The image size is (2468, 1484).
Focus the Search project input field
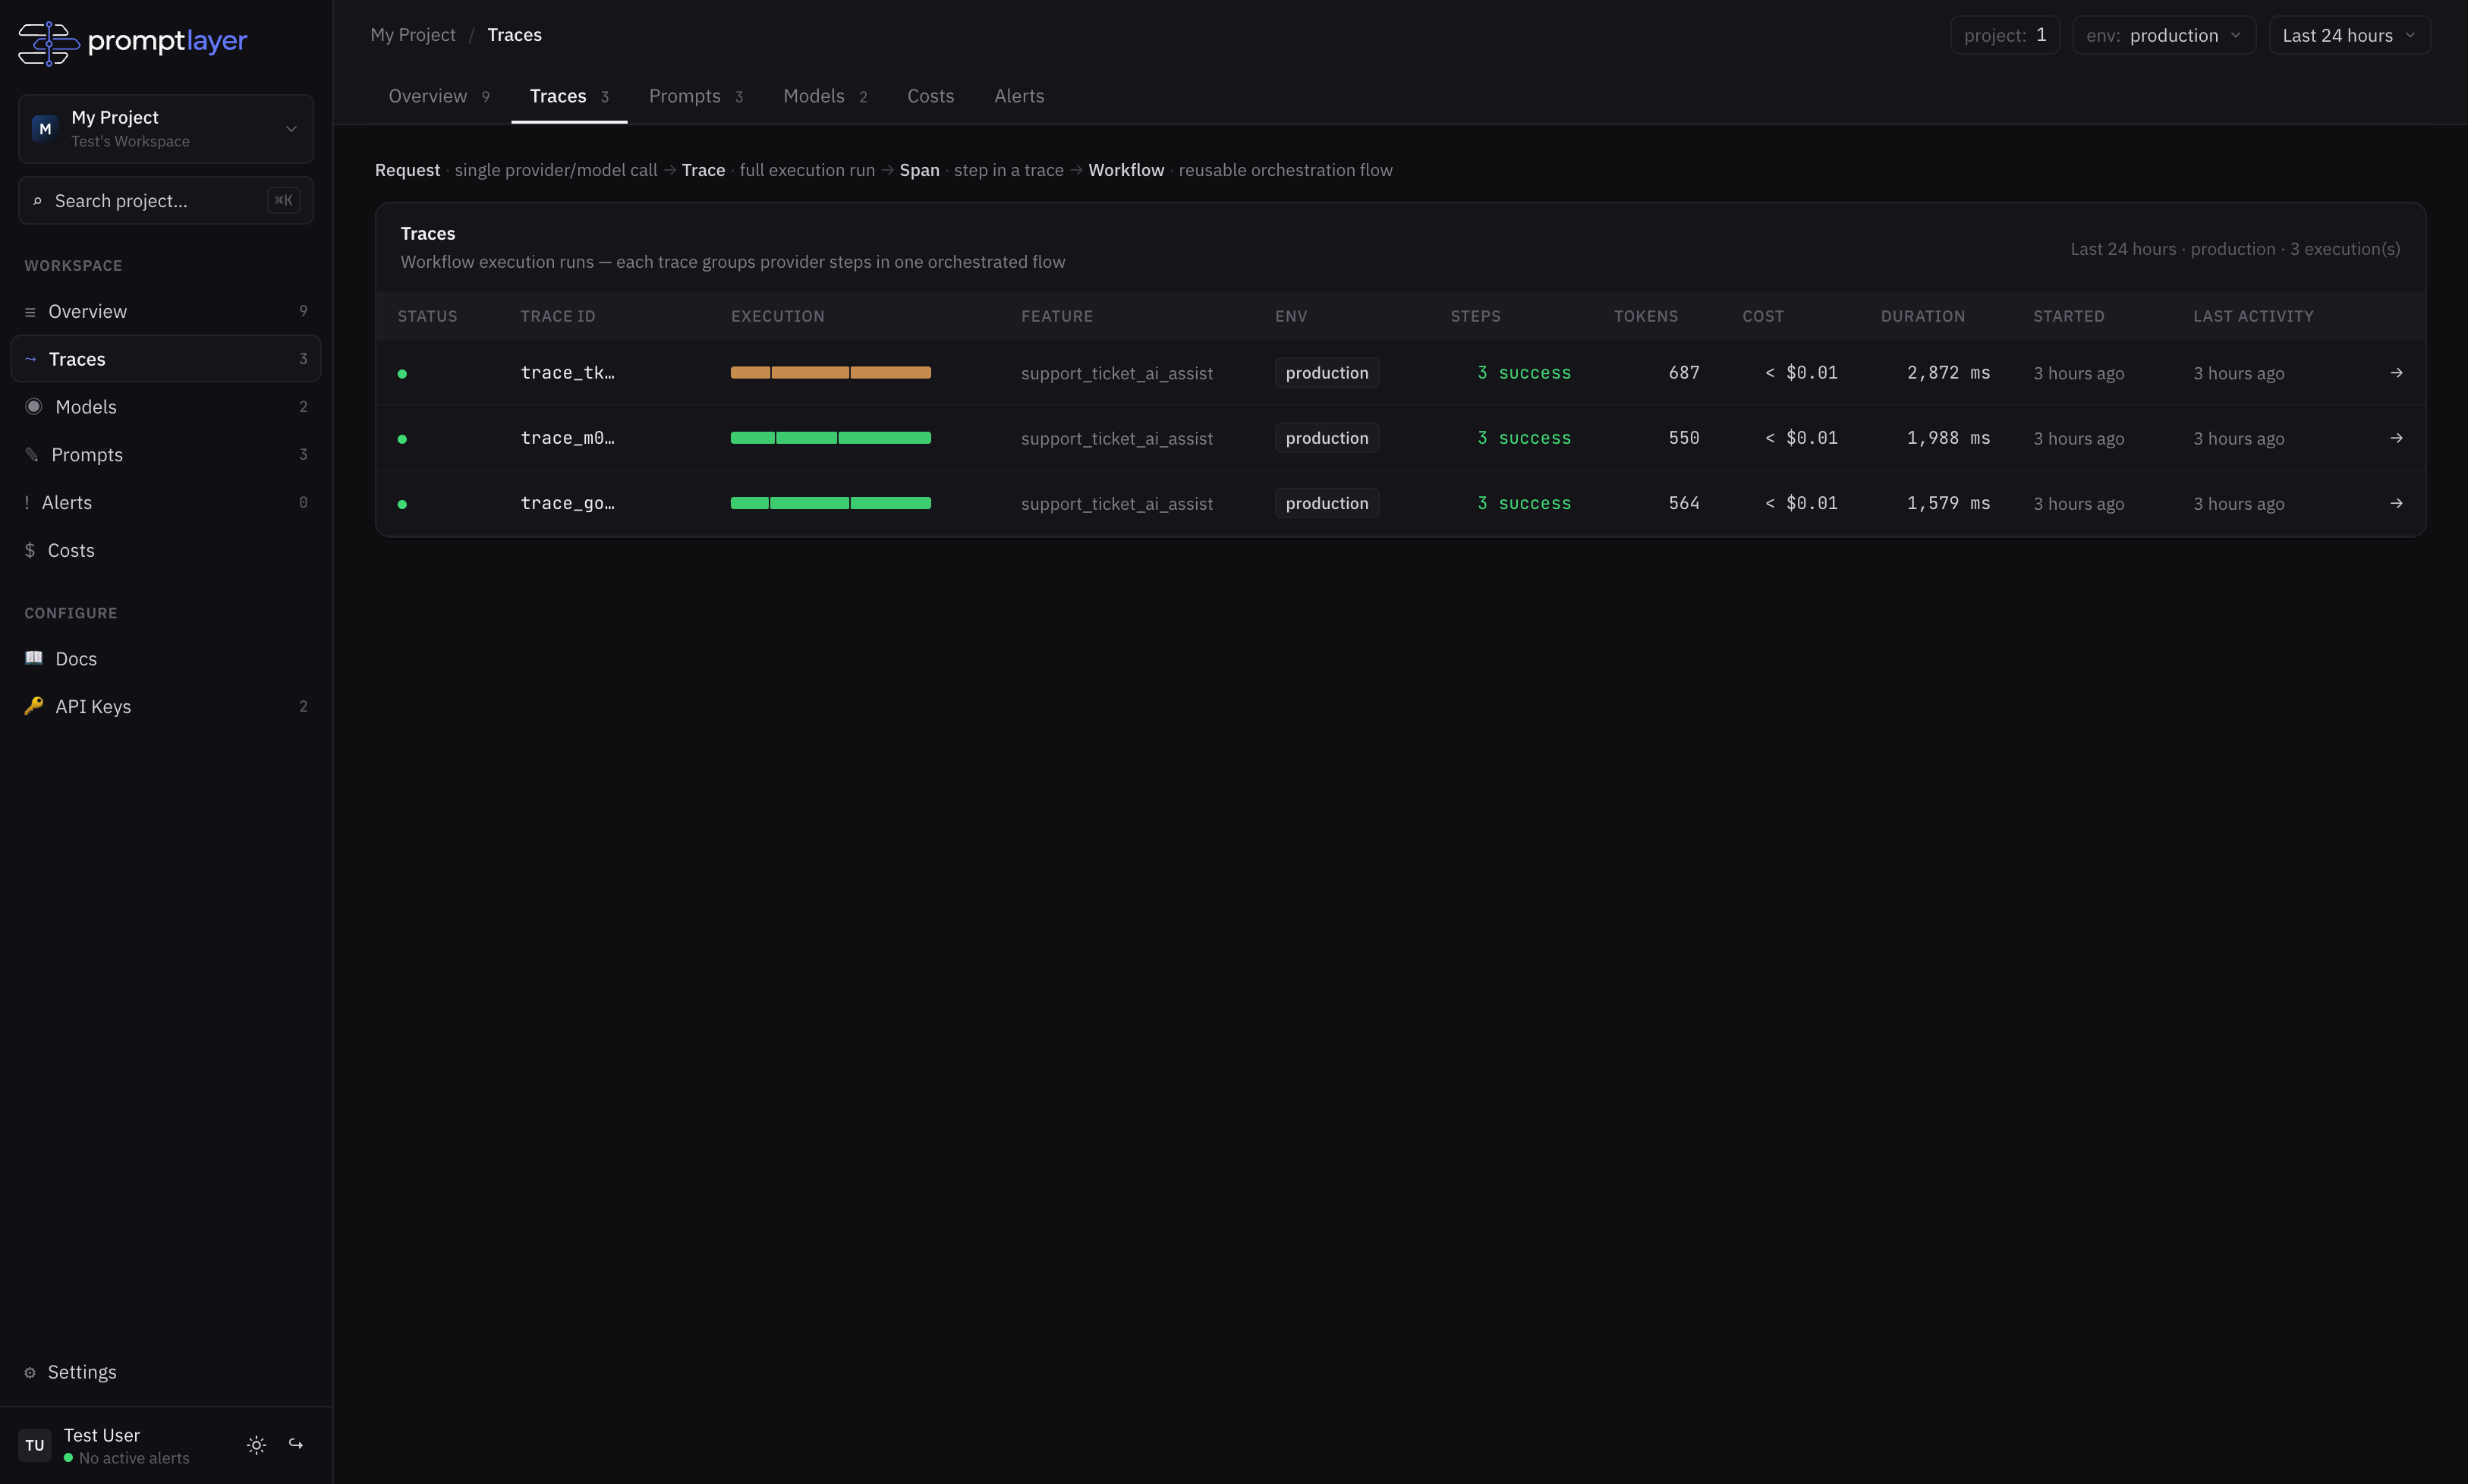[x=166, y=201]
